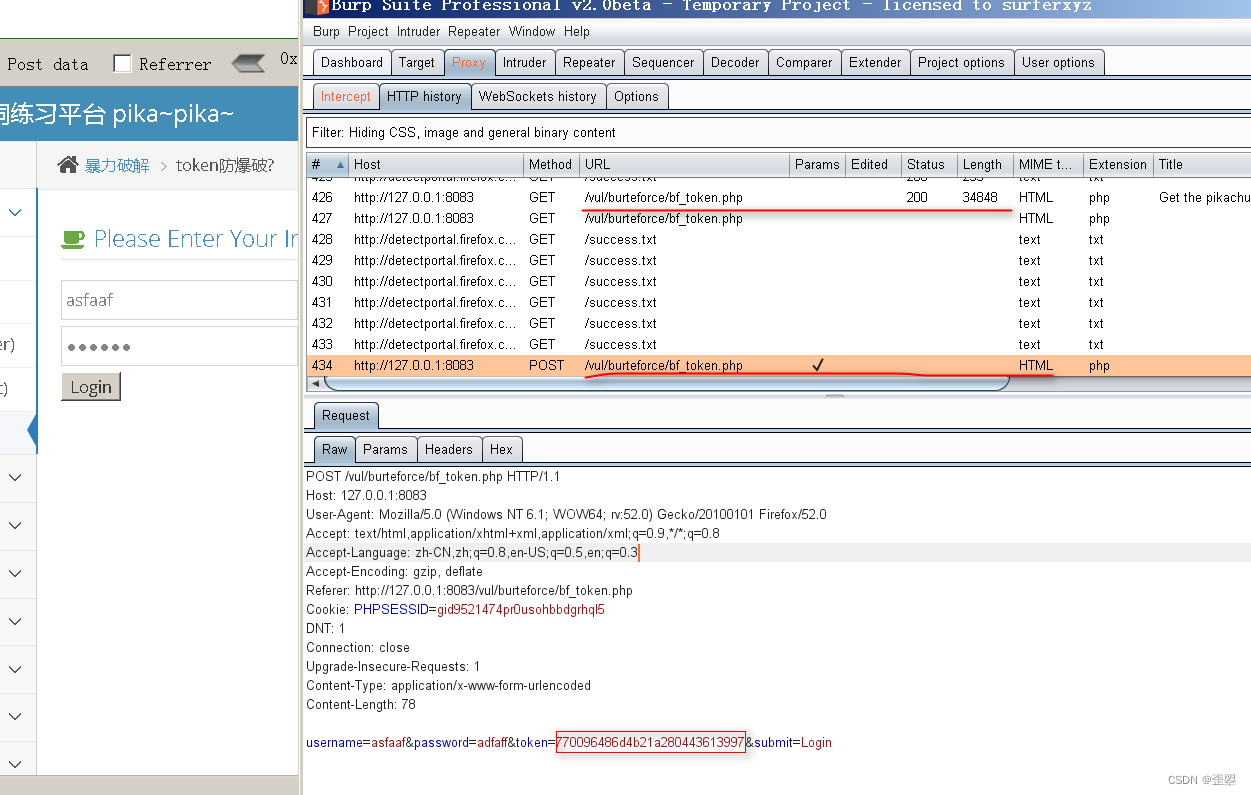Click the Post data label in top bar
Image resolution: width=1251 pixels, height=795 pixels.
pyautogui.click(x=47, y=64)
